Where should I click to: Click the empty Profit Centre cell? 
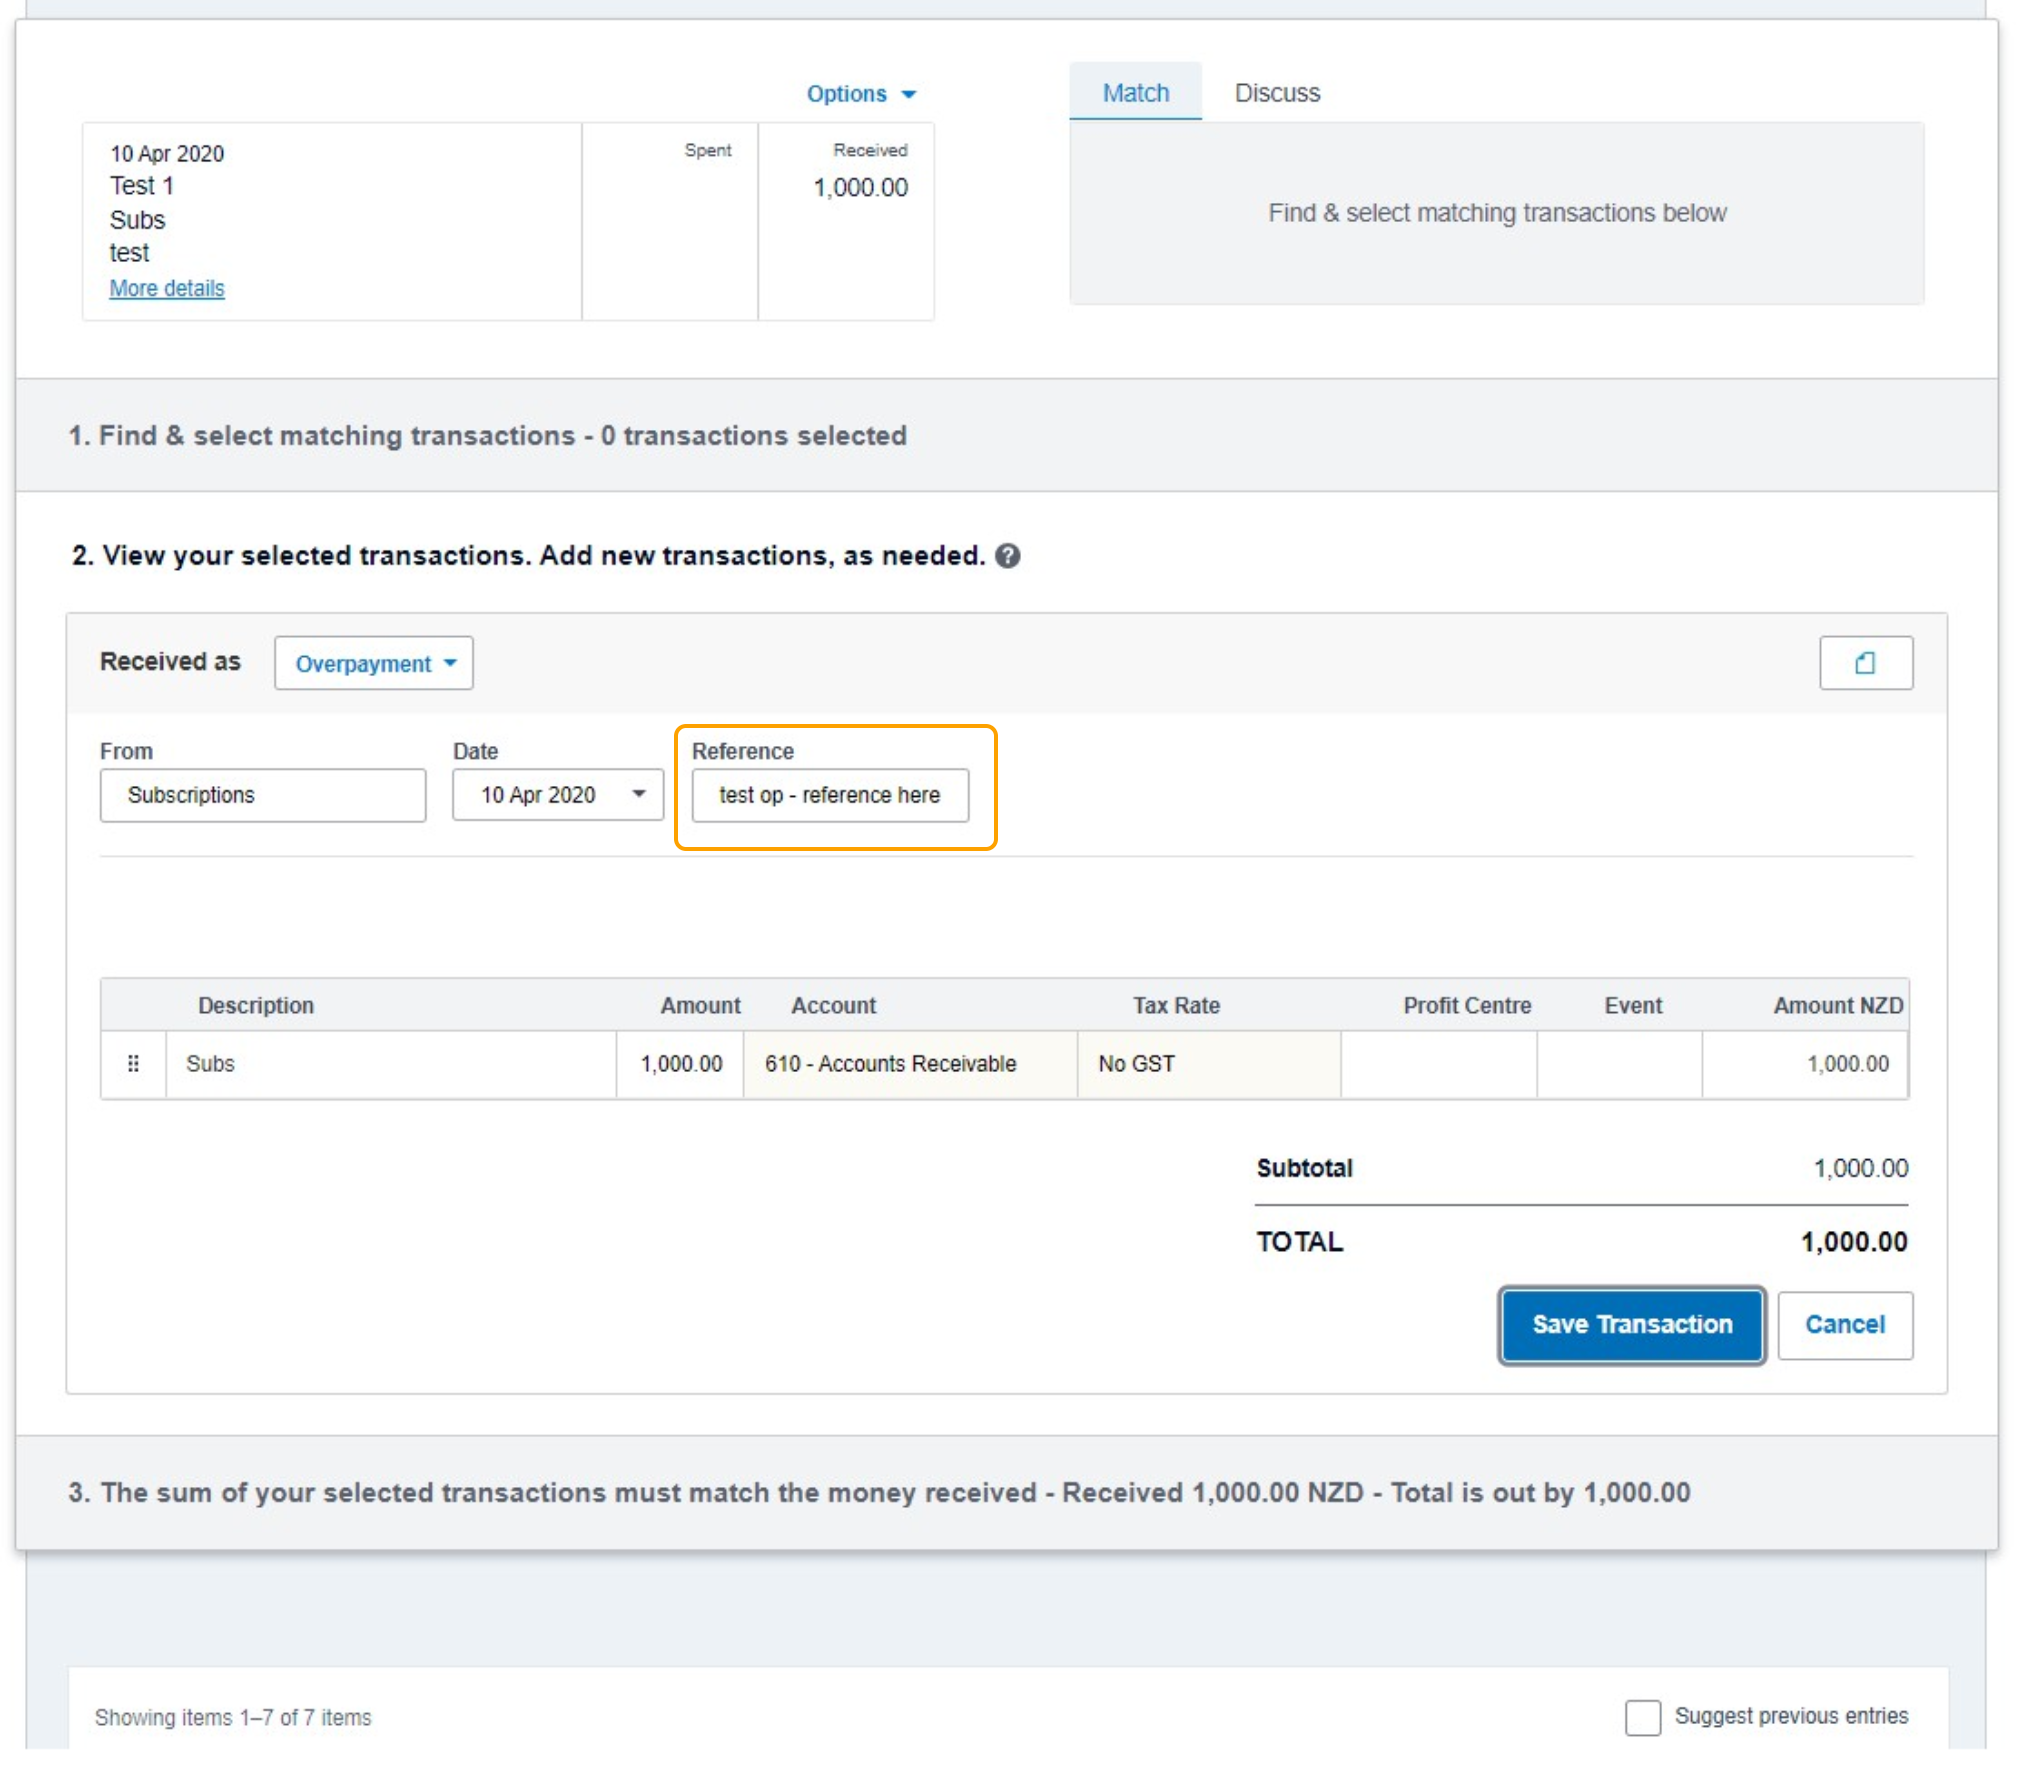(1437, 1064)
